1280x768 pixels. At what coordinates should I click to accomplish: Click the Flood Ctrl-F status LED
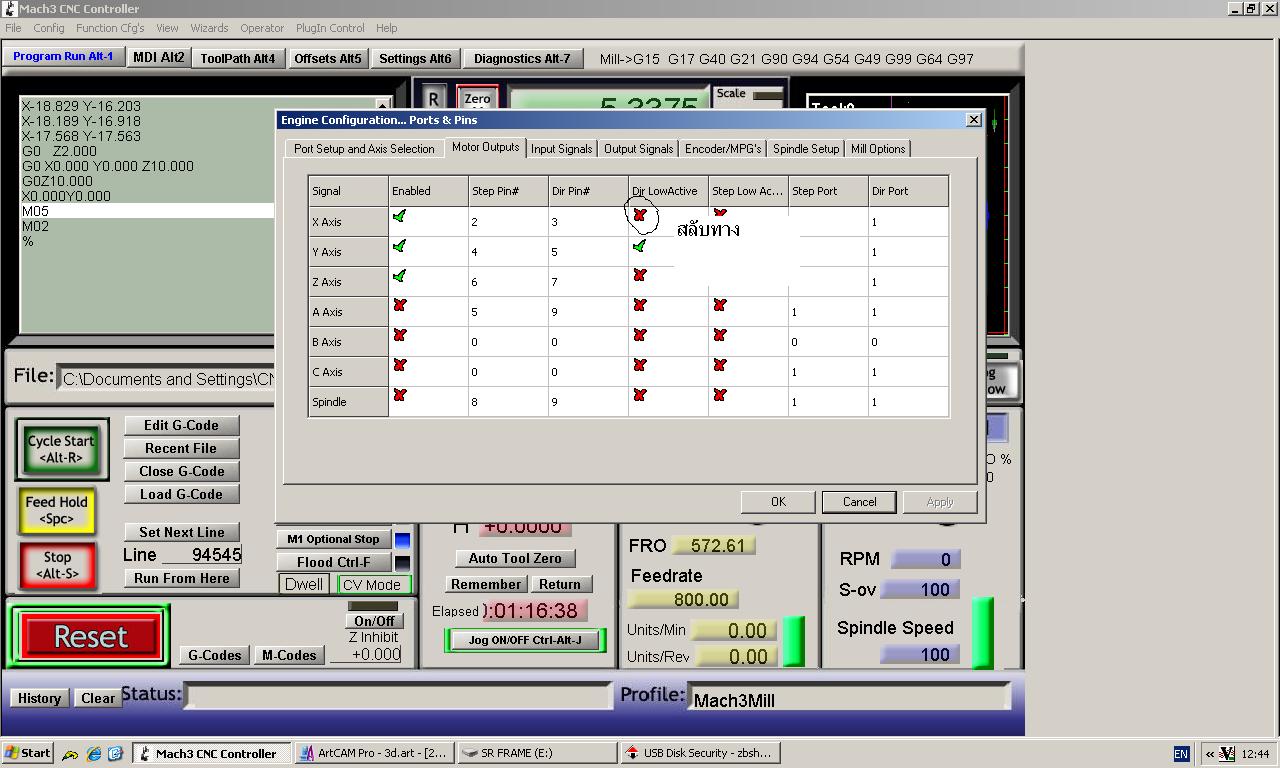pyautogui.click(x=402, y=562)
